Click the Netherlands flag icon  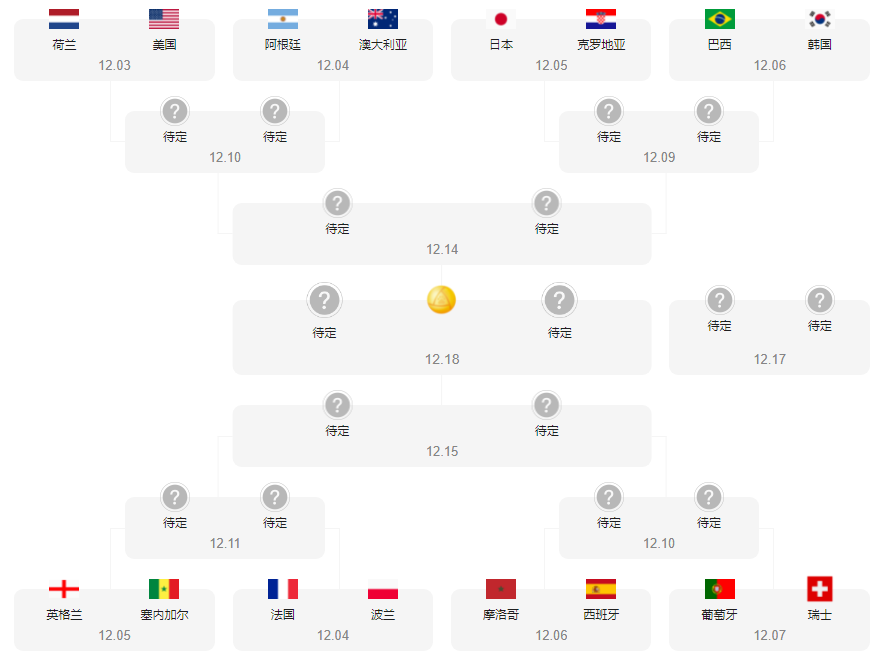click(x=64, y=19)
